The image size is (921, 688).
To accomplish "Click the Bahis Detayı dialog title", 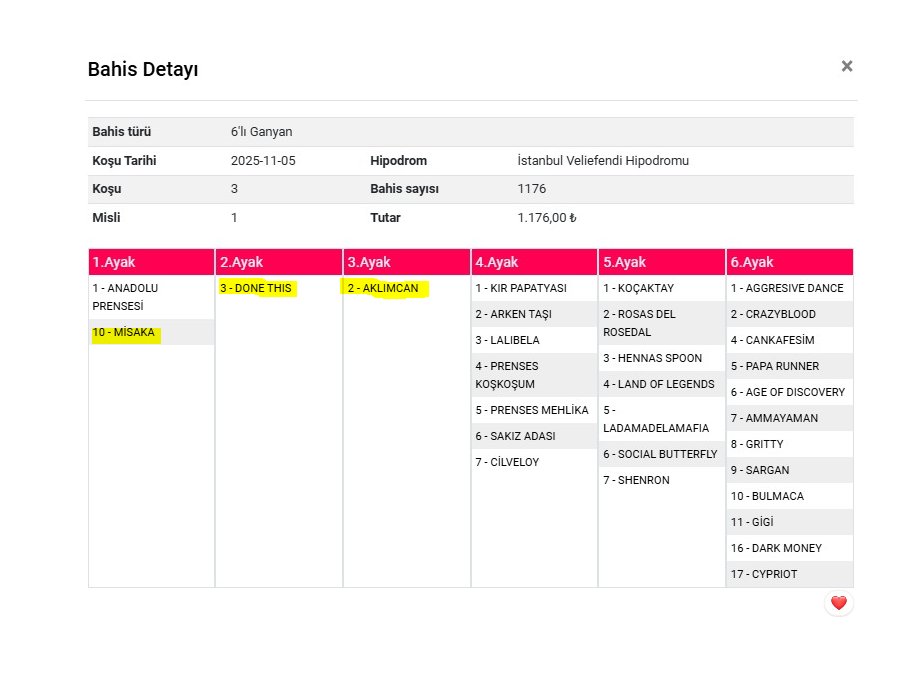I will (143, 69).
